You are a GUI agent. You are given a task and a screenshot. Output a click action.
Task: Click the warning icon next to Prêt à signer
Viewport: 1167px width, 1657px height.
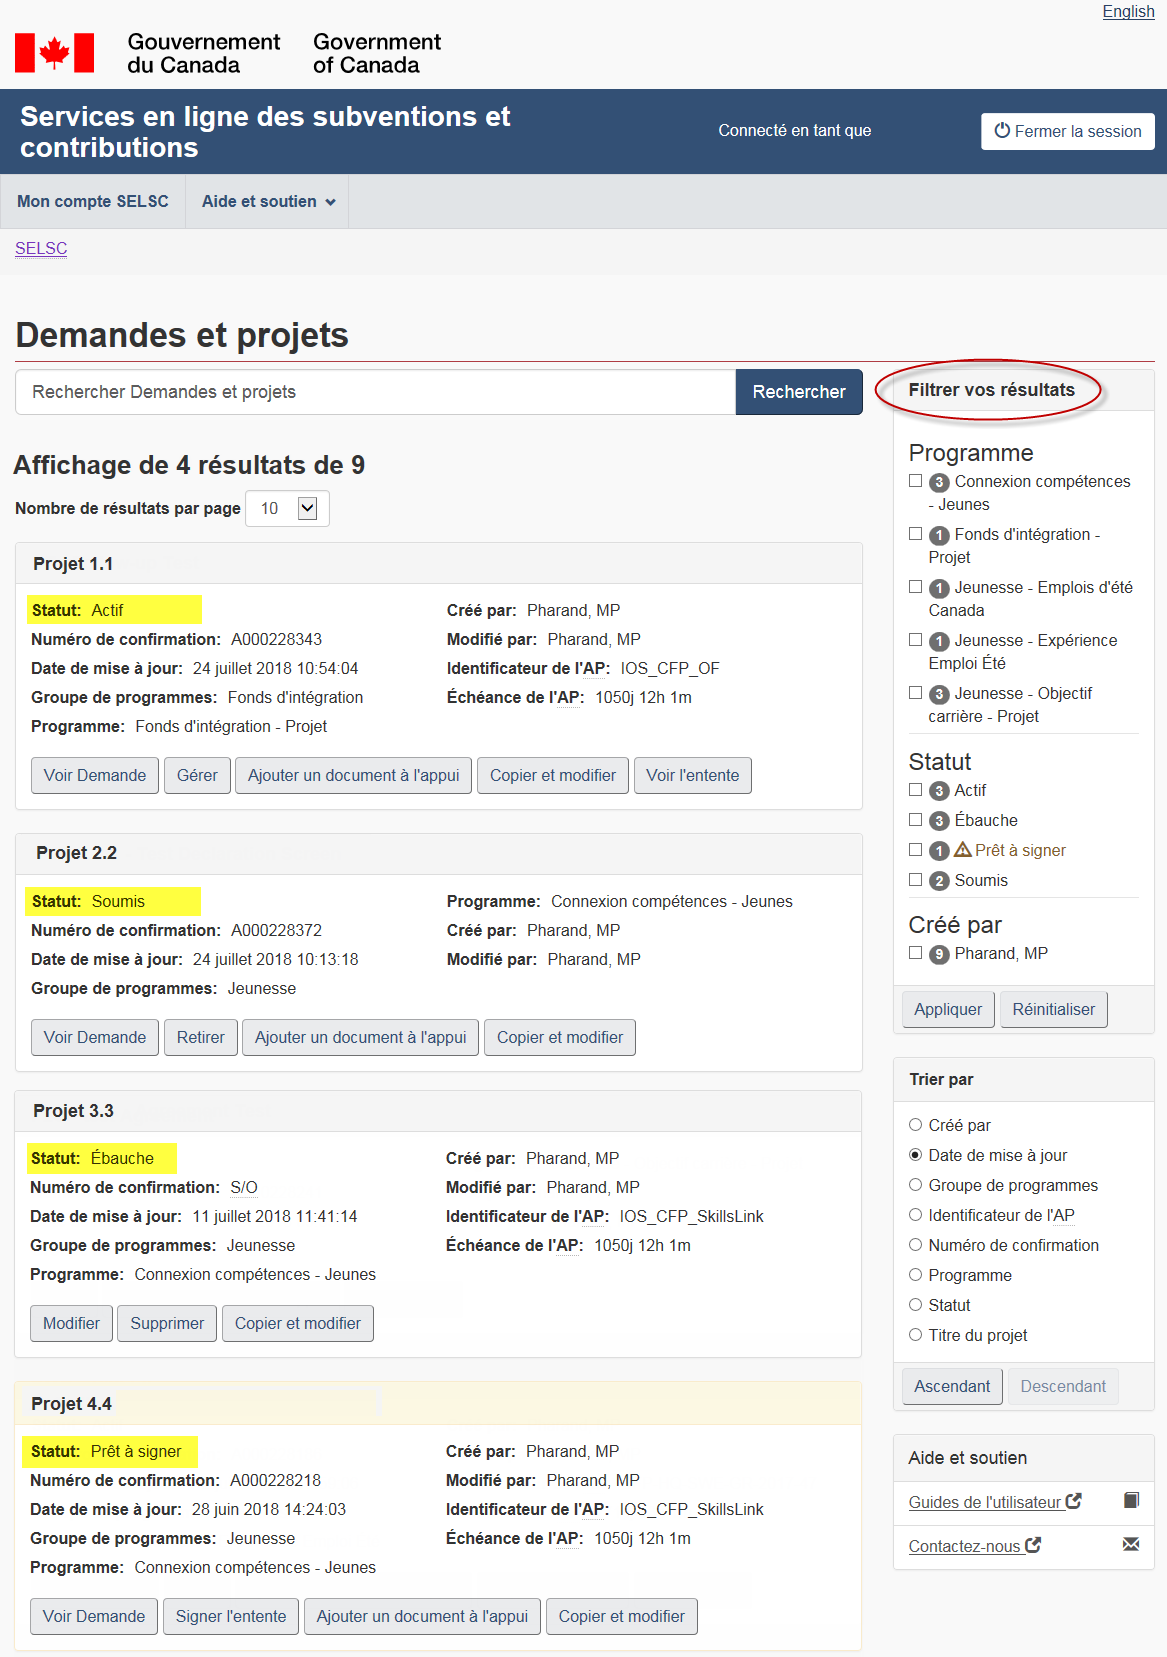click(963, 850)
